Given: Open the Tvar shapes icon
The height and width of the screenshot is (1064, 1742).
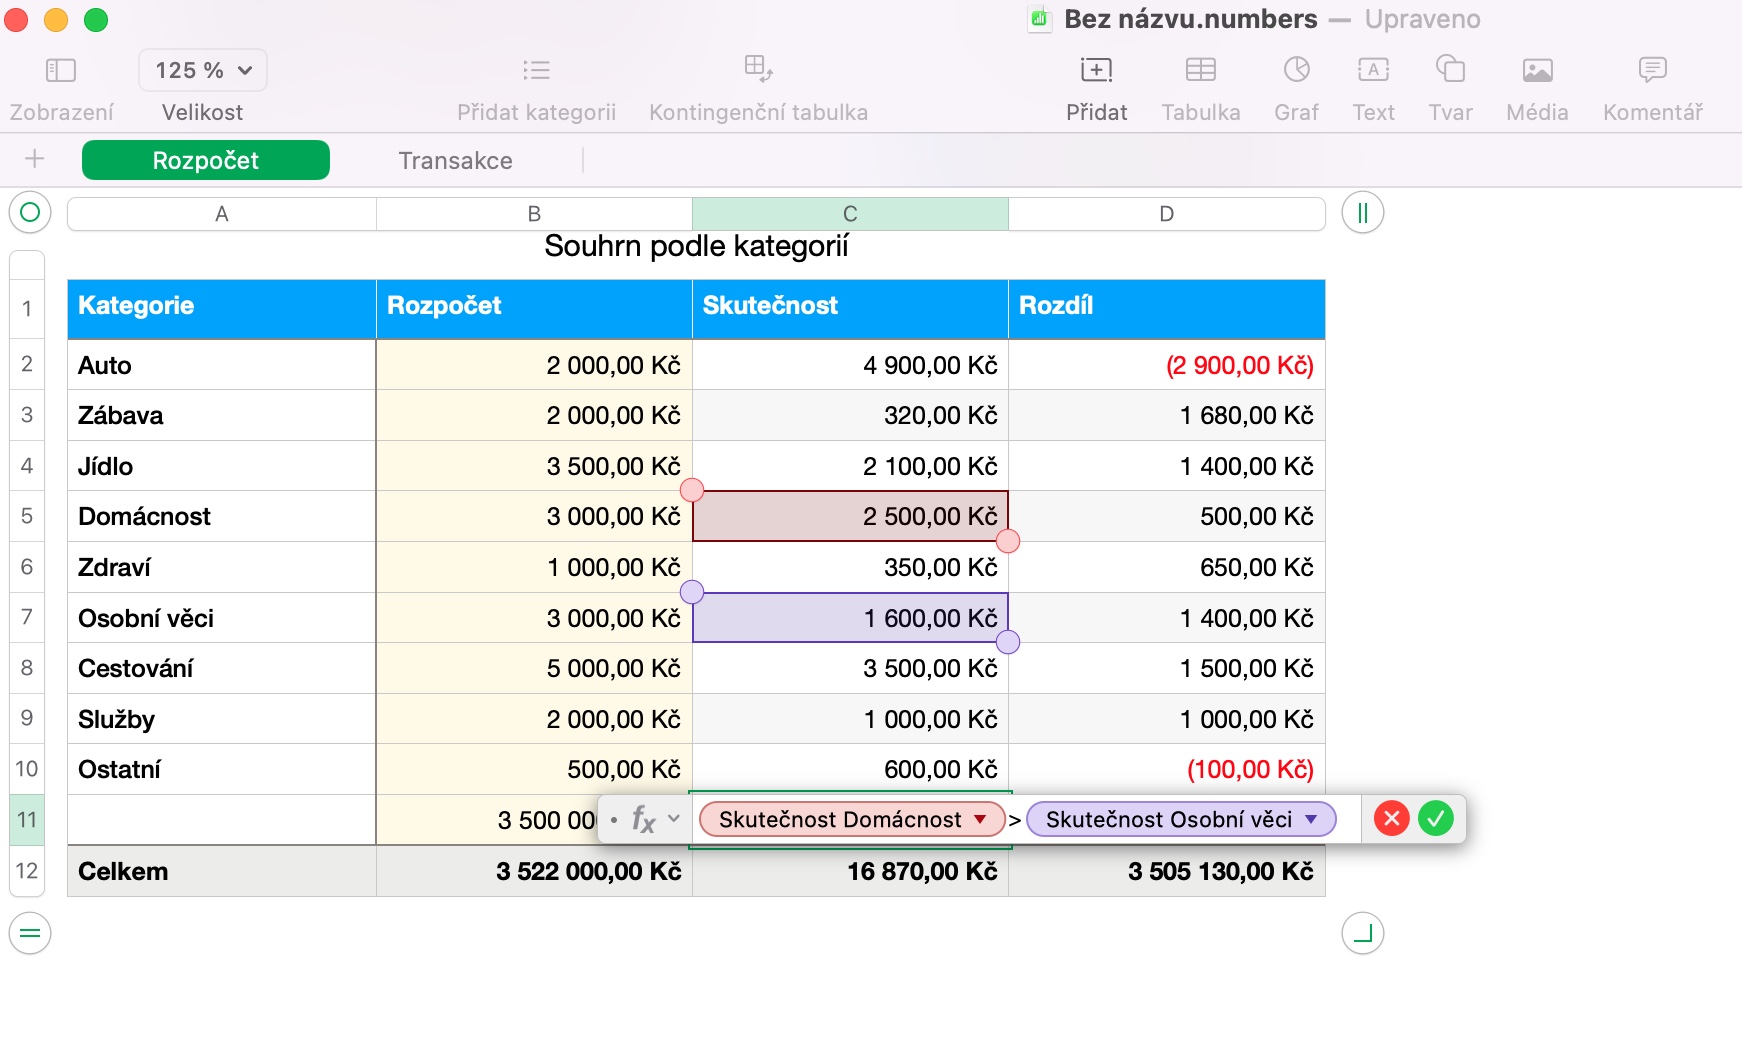Looking at the screenshot, I should (1450, 70).
